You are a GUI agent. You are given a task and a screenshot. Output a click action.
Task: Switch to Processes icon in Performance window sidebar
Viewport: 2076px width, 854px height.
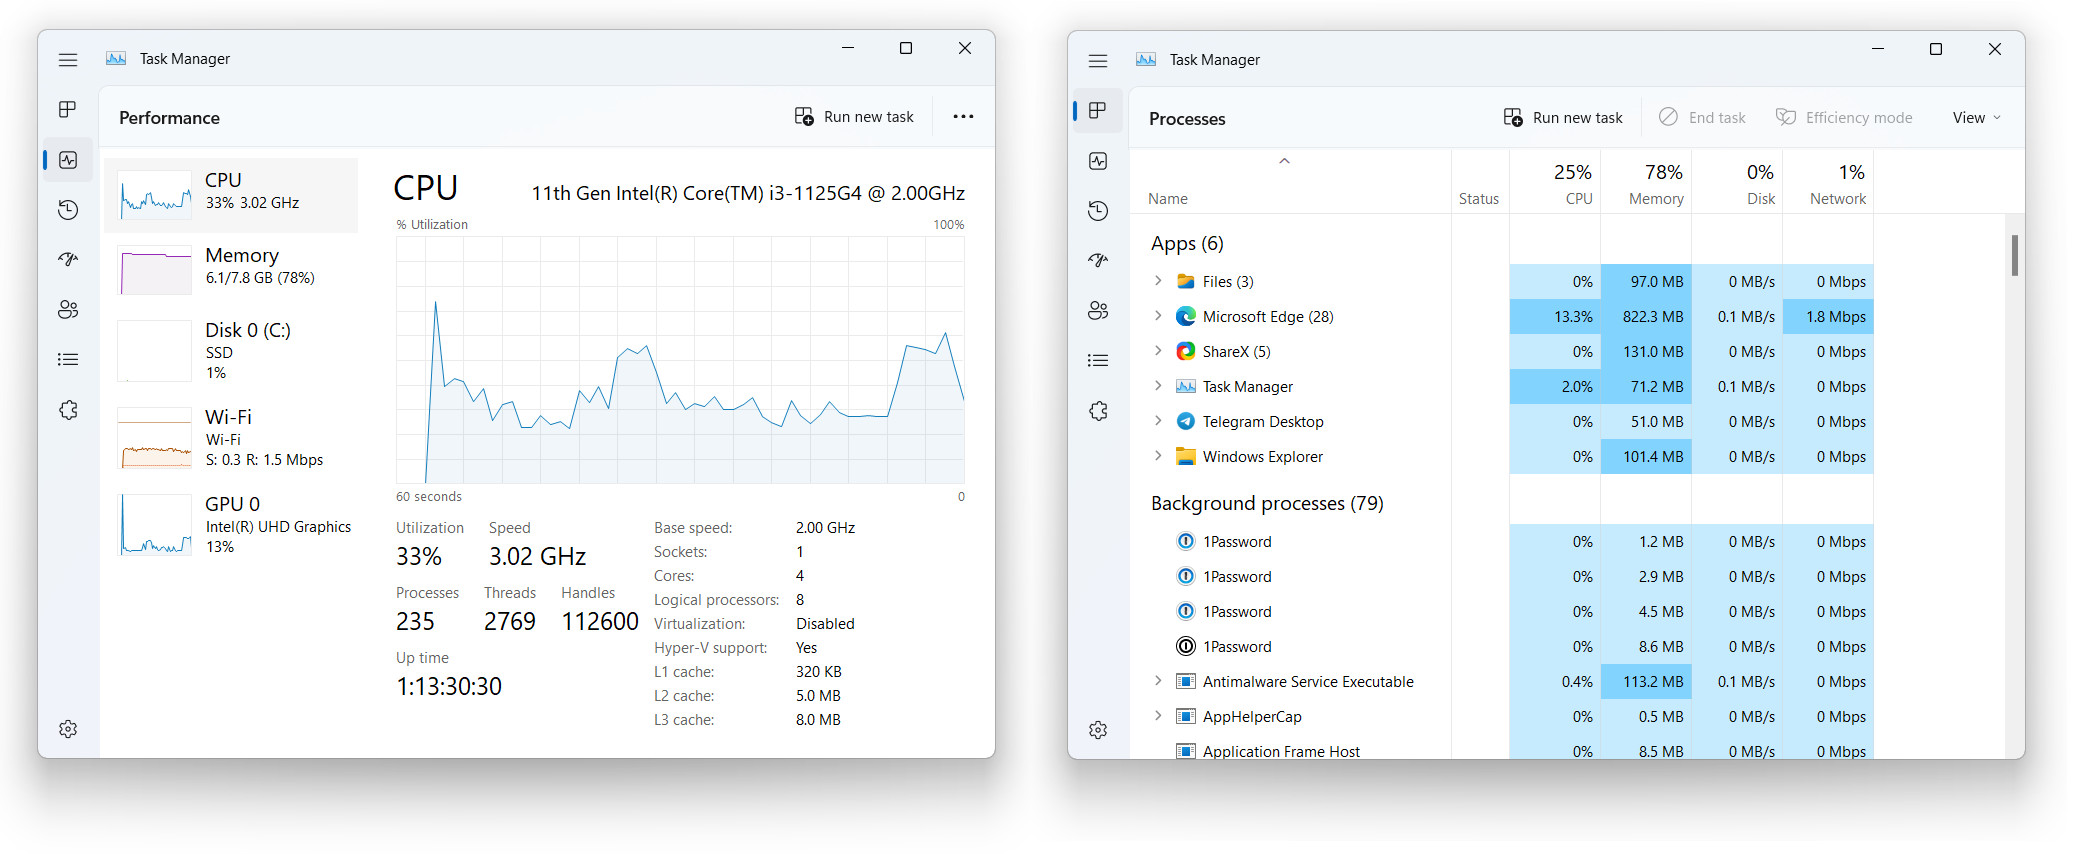click(68, 109)
